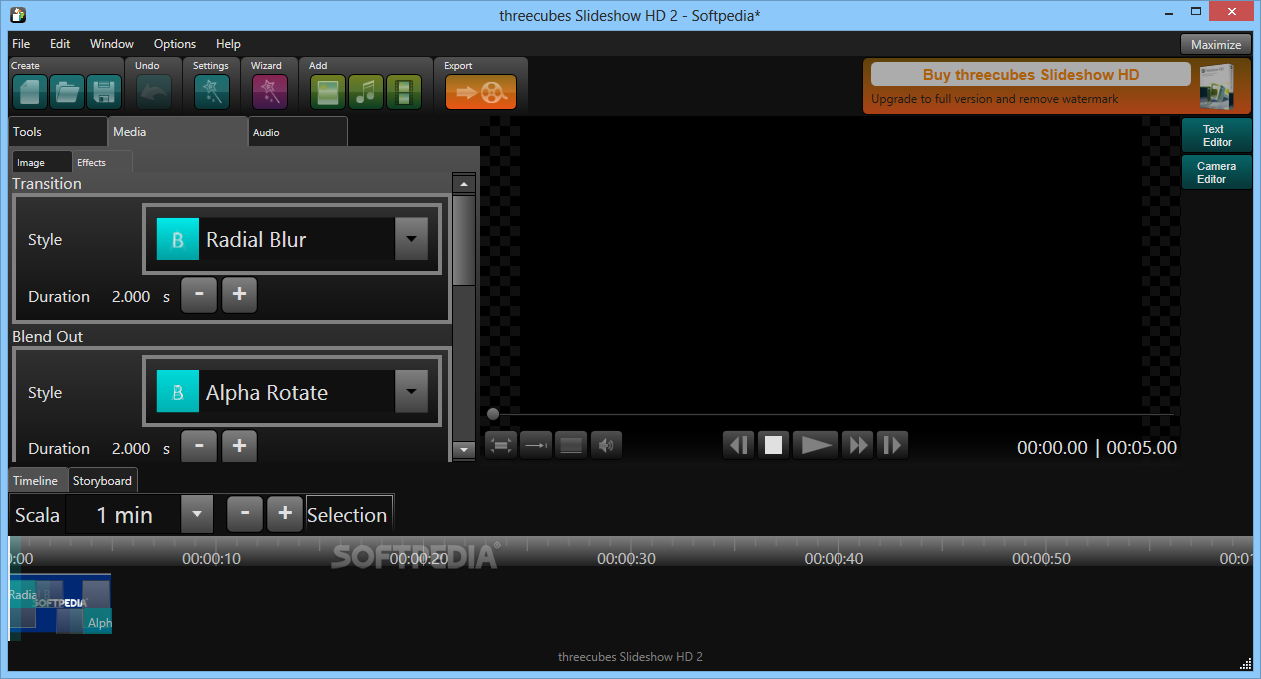Select the Image sub-tab
1261x679 pixels.
[x=42, y=162]
